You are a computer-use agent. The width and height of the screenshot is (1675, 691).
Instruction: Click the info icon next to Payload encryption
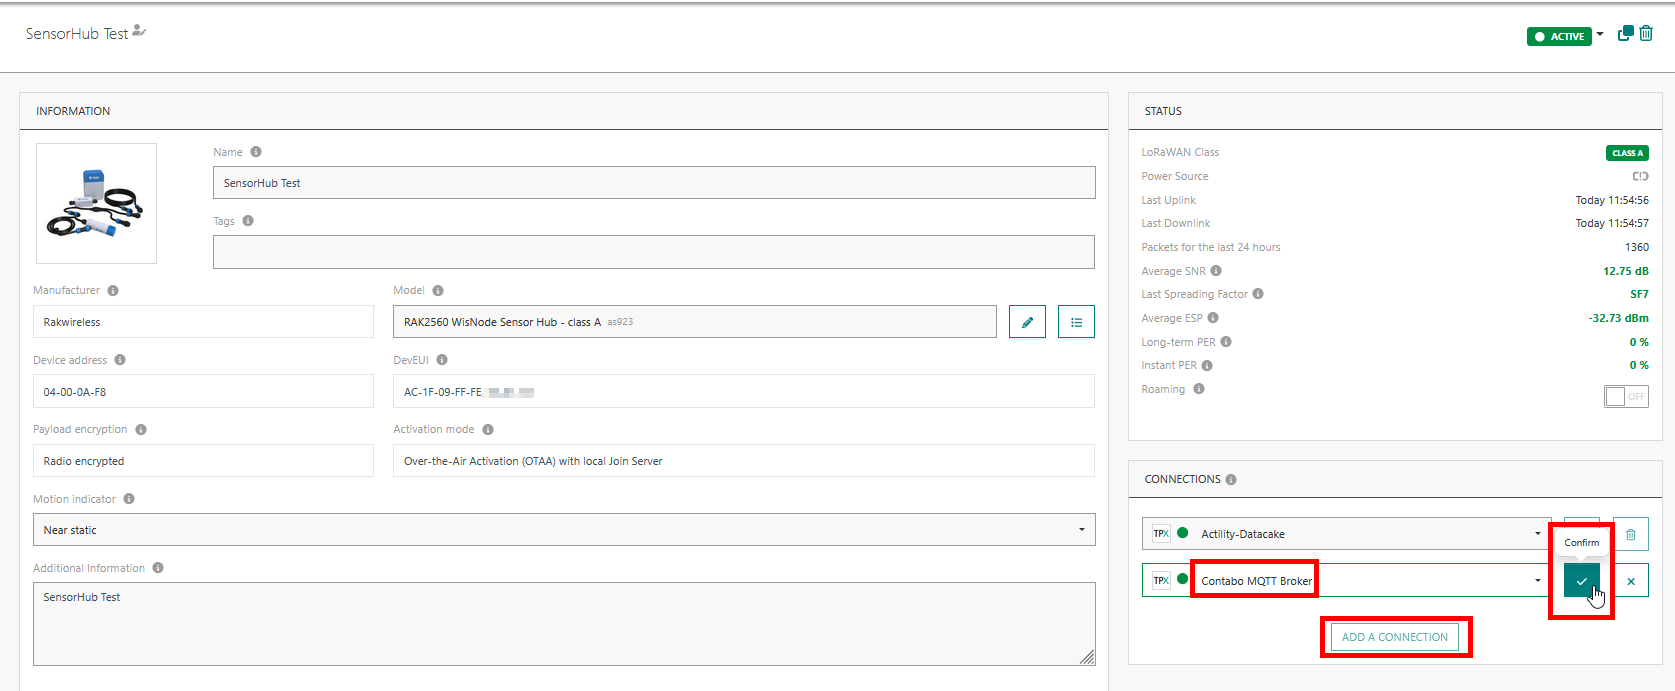[141, 430]
